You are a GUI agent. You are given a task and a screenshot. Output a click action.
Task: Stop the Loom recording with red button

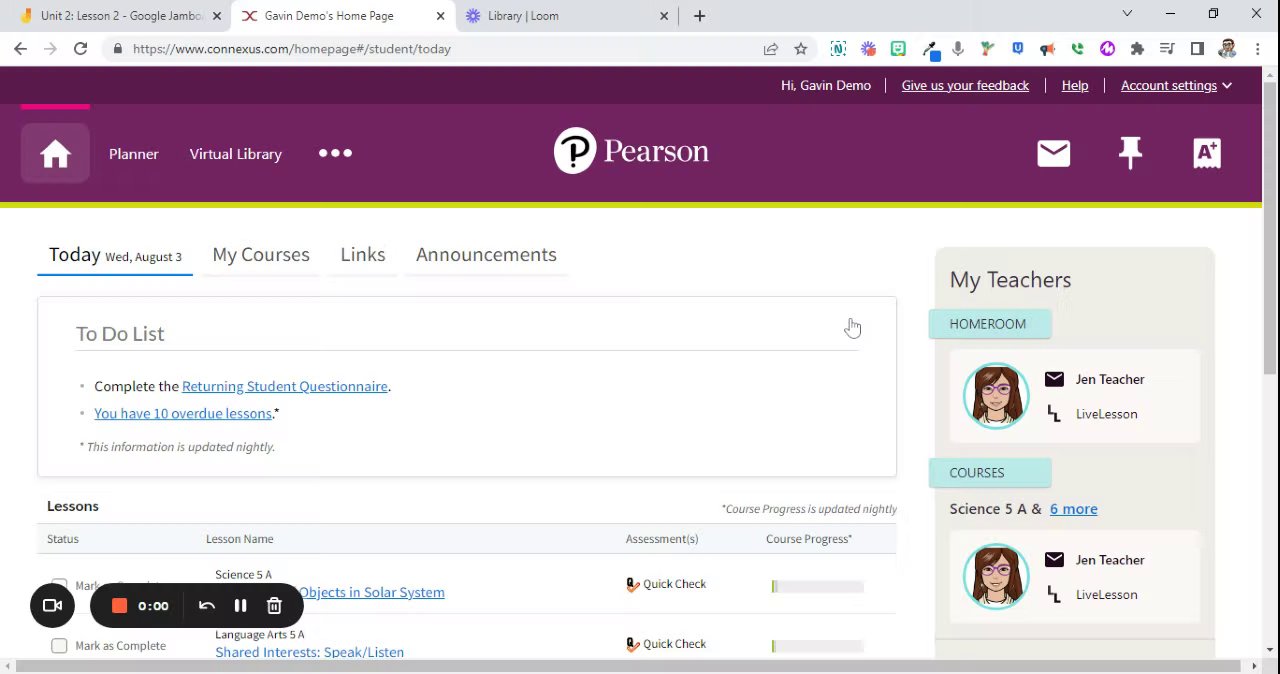click(119, 606)
